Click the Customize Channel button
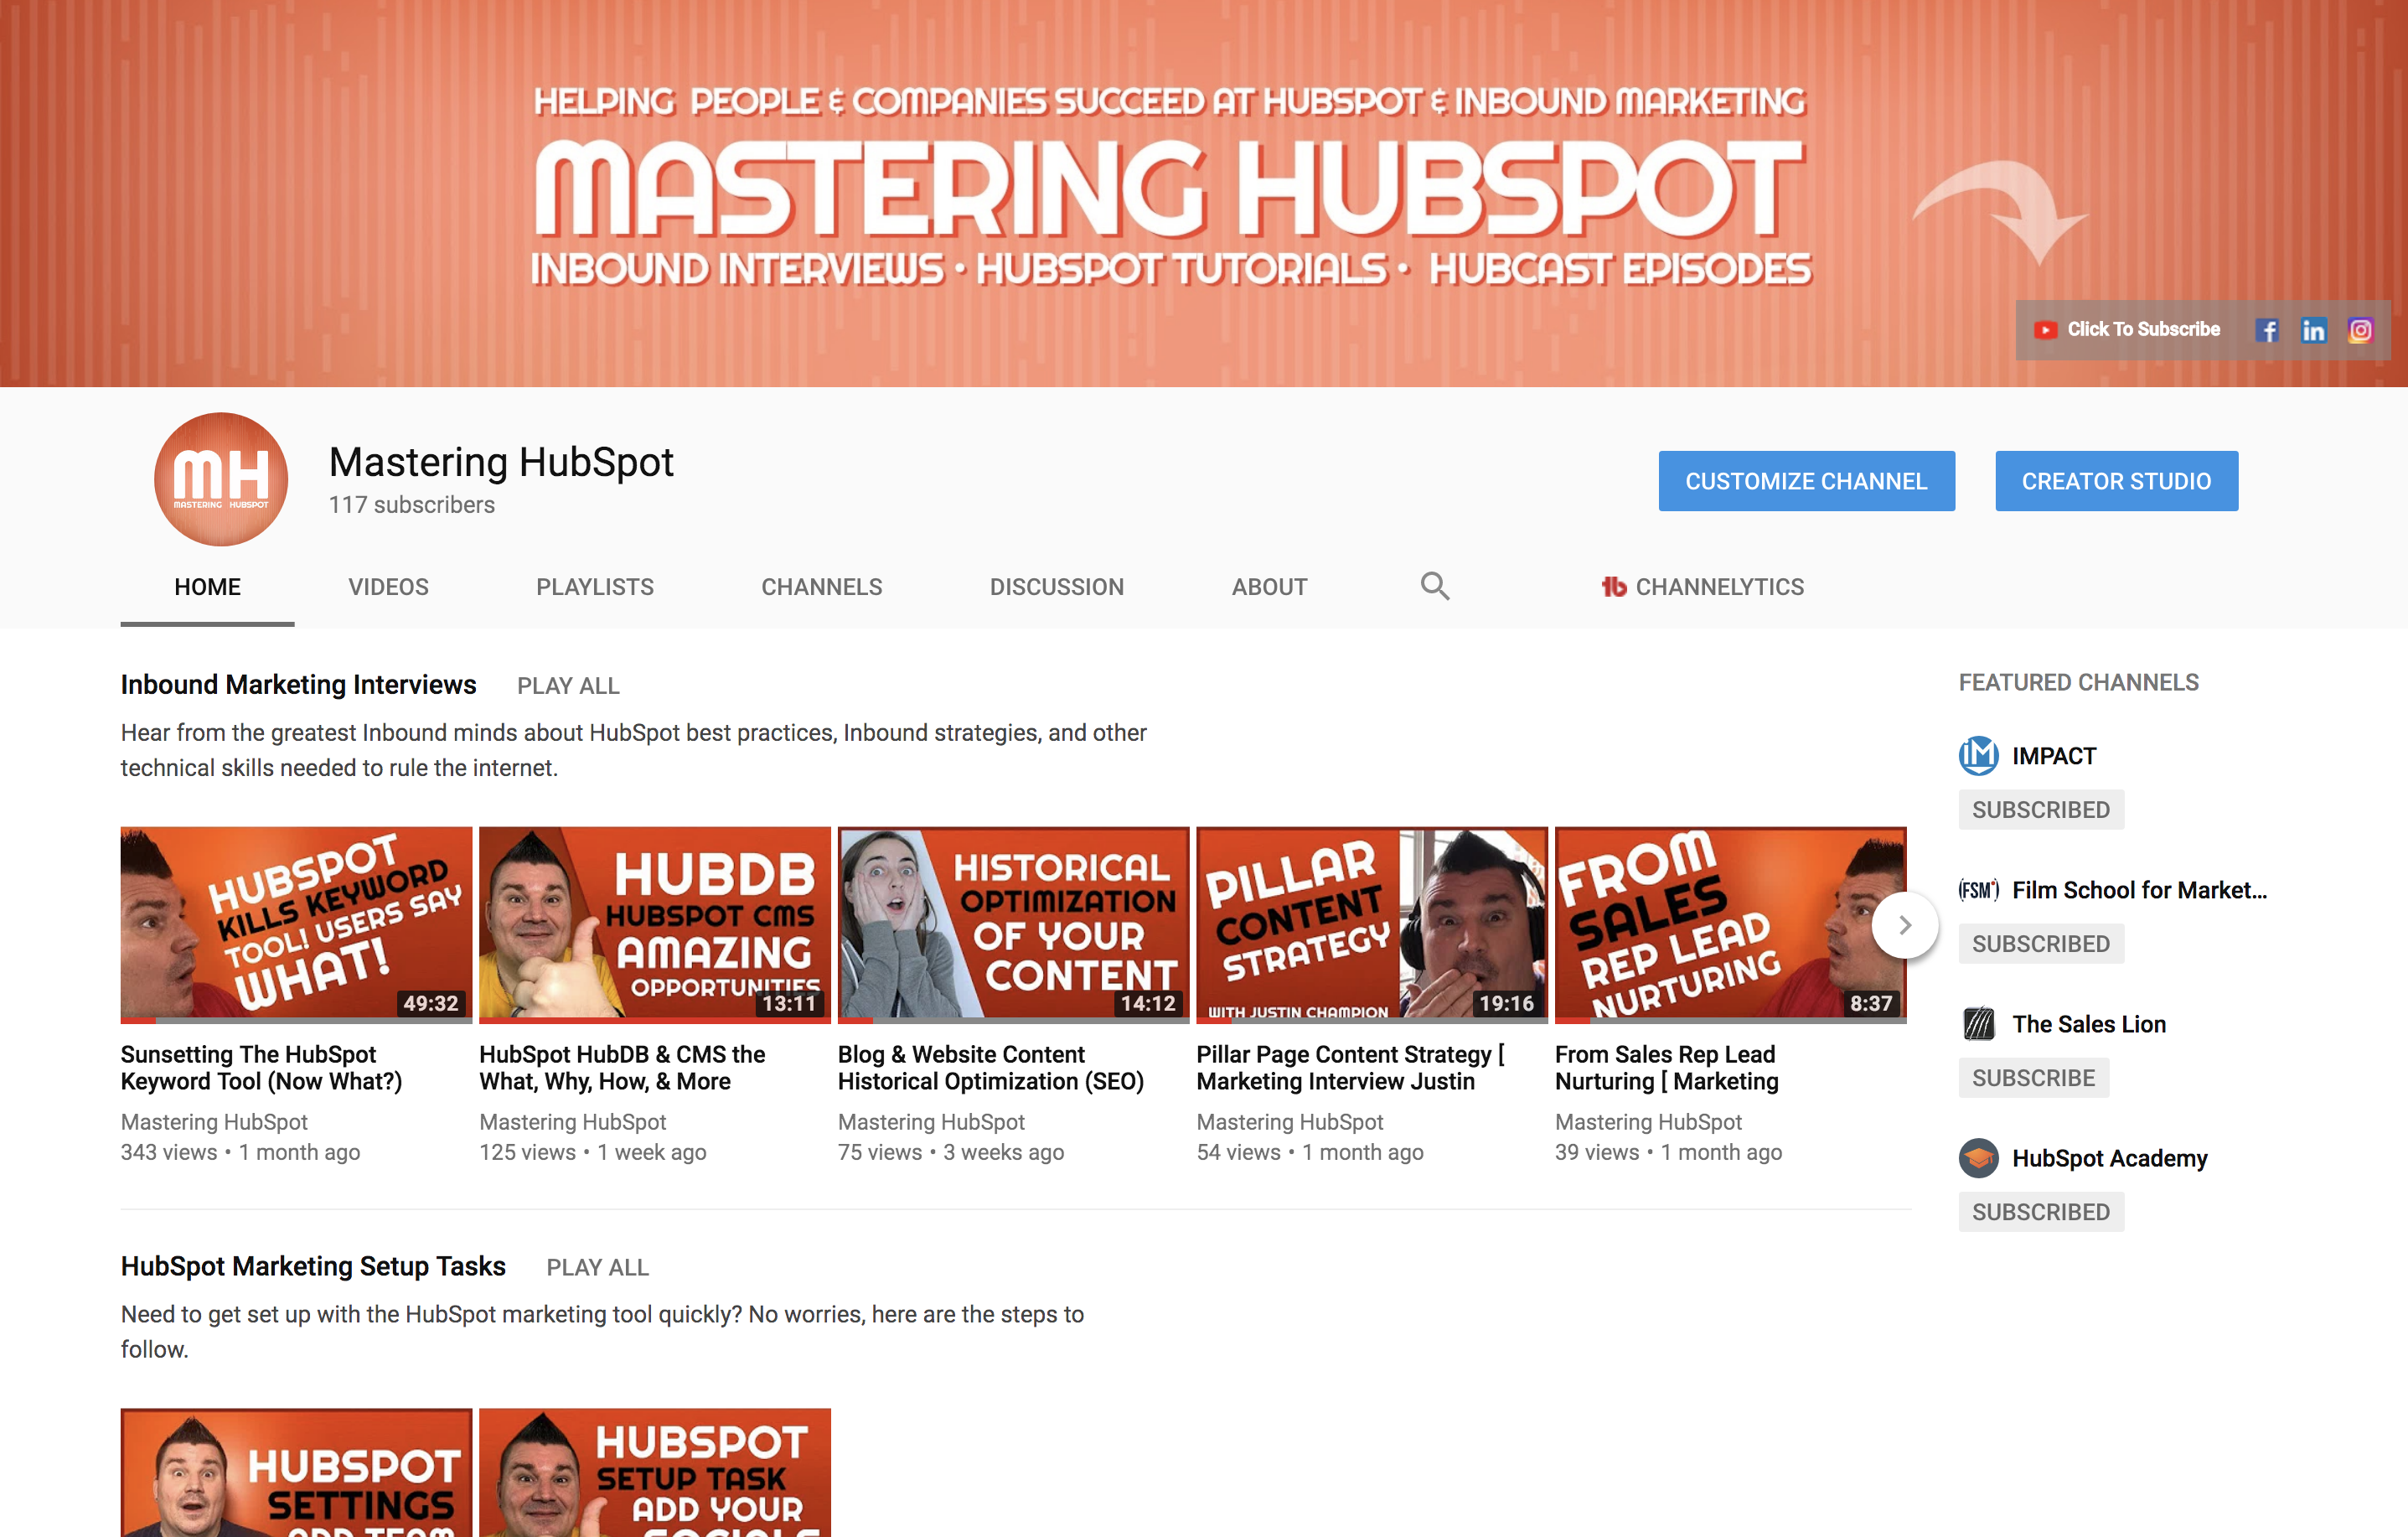Image resolution: width=2408 pixels, height=1537 pixels. click(1806, 481)
